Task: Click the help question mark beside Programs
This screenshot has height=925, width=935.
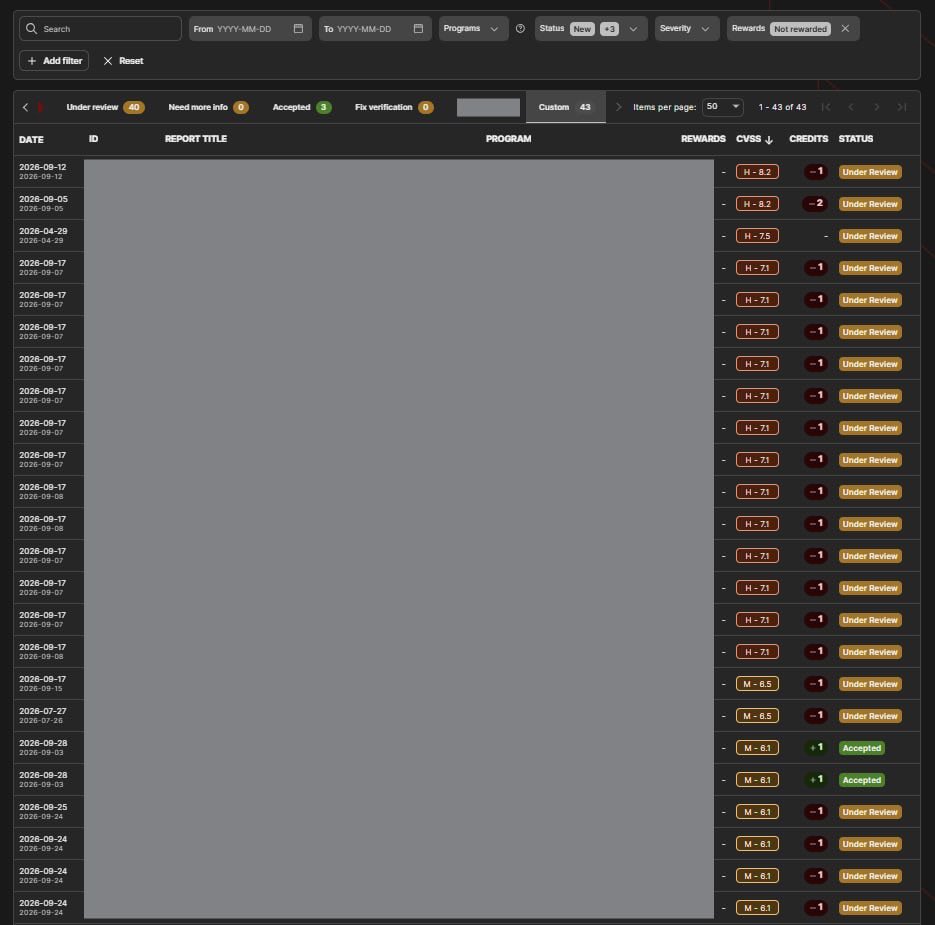Action: point(520,29)
